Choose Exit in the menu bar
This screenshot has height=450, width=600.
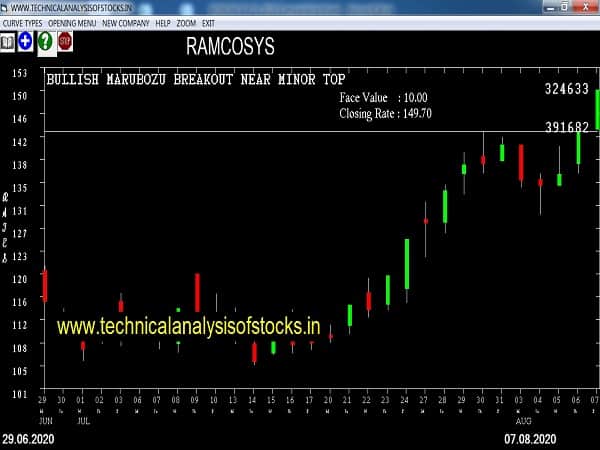pos(208,22)
